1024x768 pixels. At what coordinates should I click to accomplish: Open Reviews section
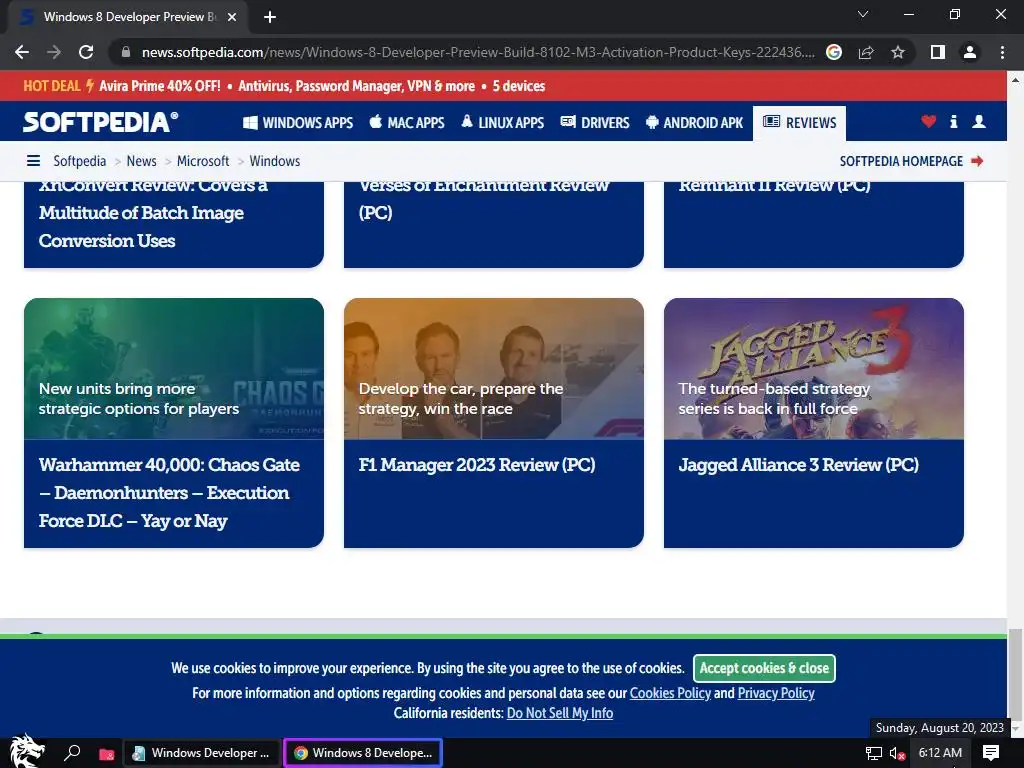799,123
